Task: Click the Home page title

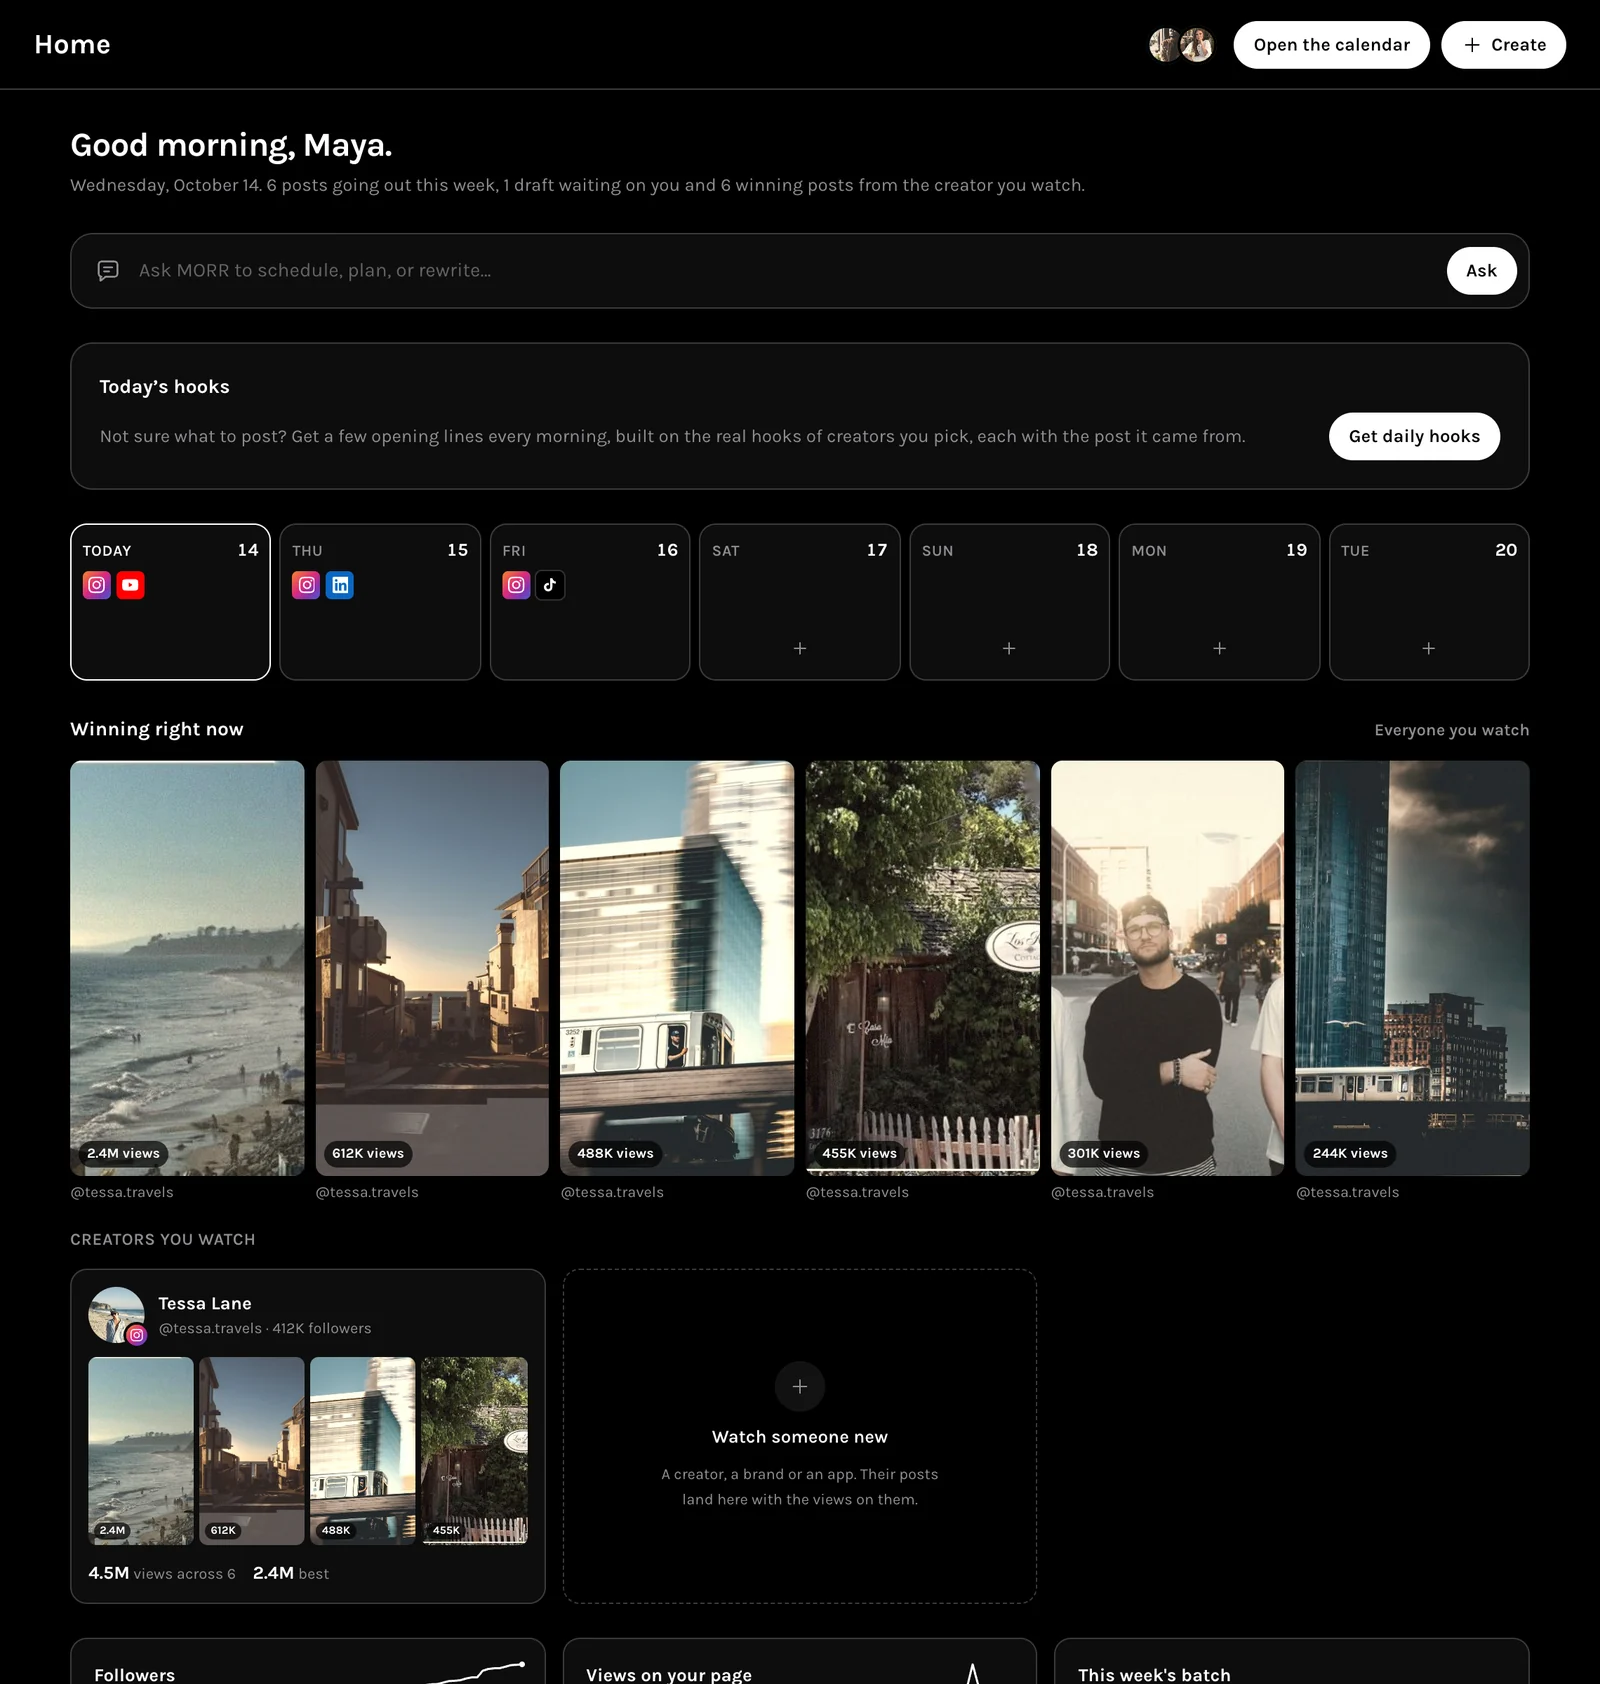Action: pyautogui.click(x=72, y=45)
